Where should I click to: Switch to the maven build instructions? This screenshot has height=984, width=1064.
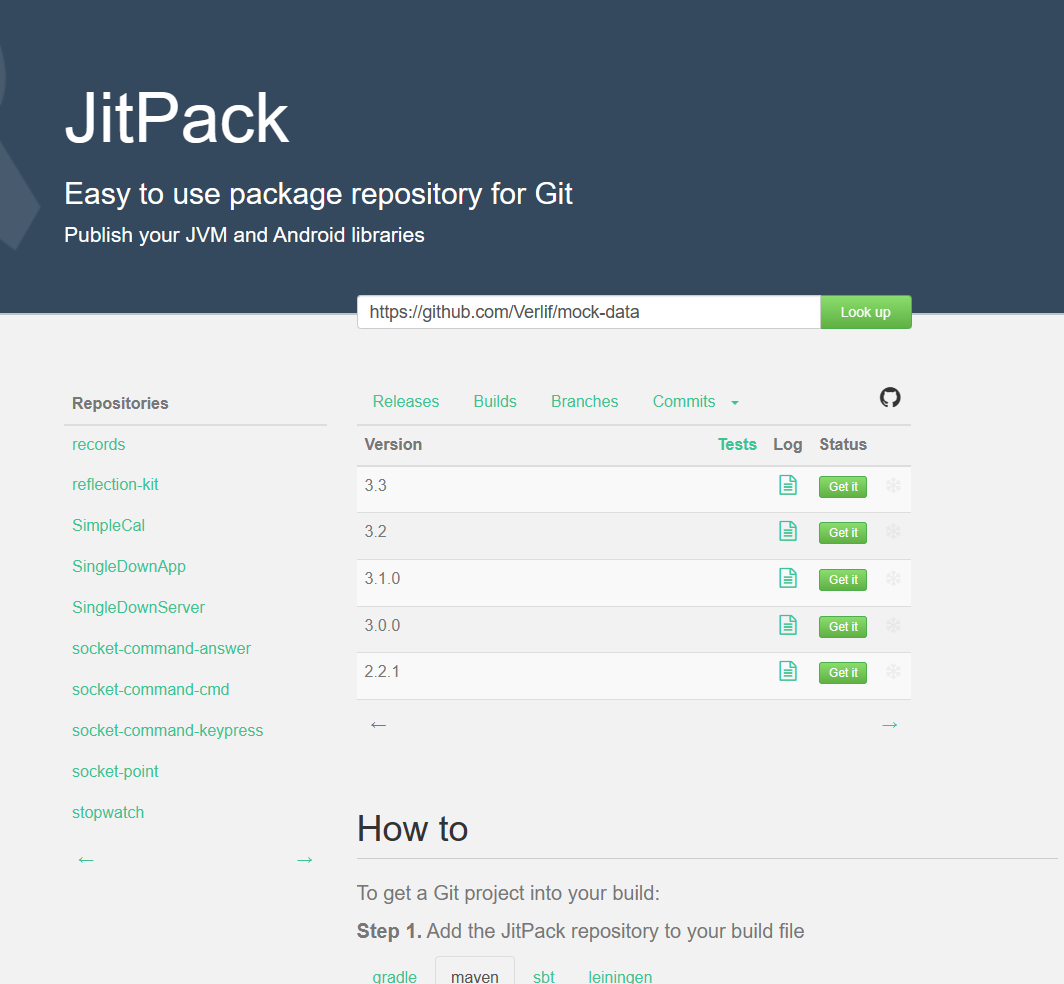click(474, 975)
